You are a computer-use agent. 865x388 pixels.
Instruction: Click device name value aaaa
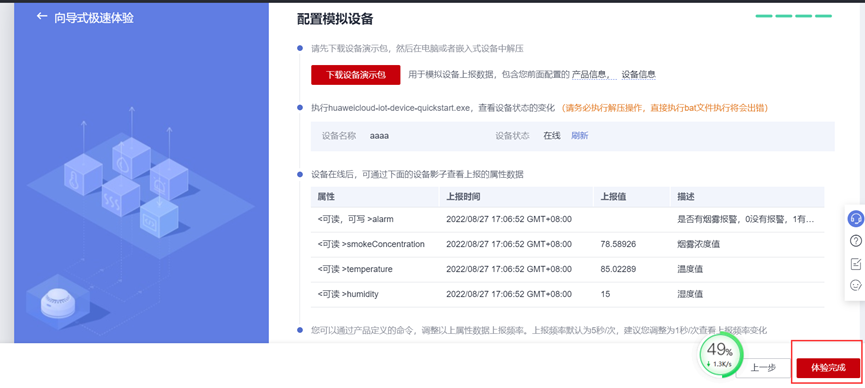click(x=379, y=135)
